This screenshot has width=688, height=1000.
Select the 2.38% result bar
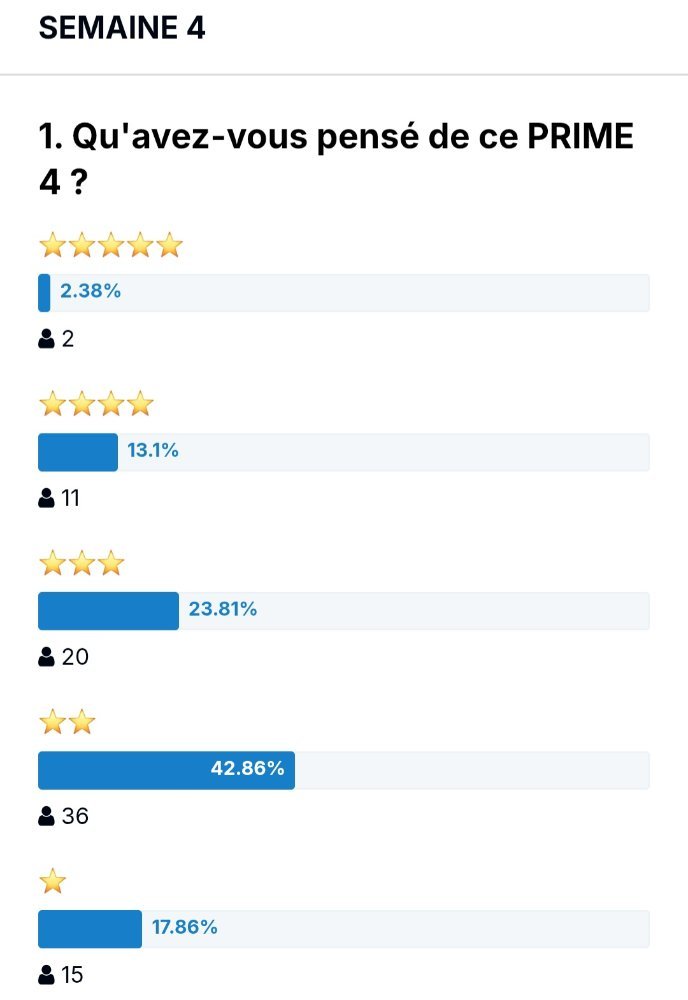pyautogui.click(x=344, y=293)
